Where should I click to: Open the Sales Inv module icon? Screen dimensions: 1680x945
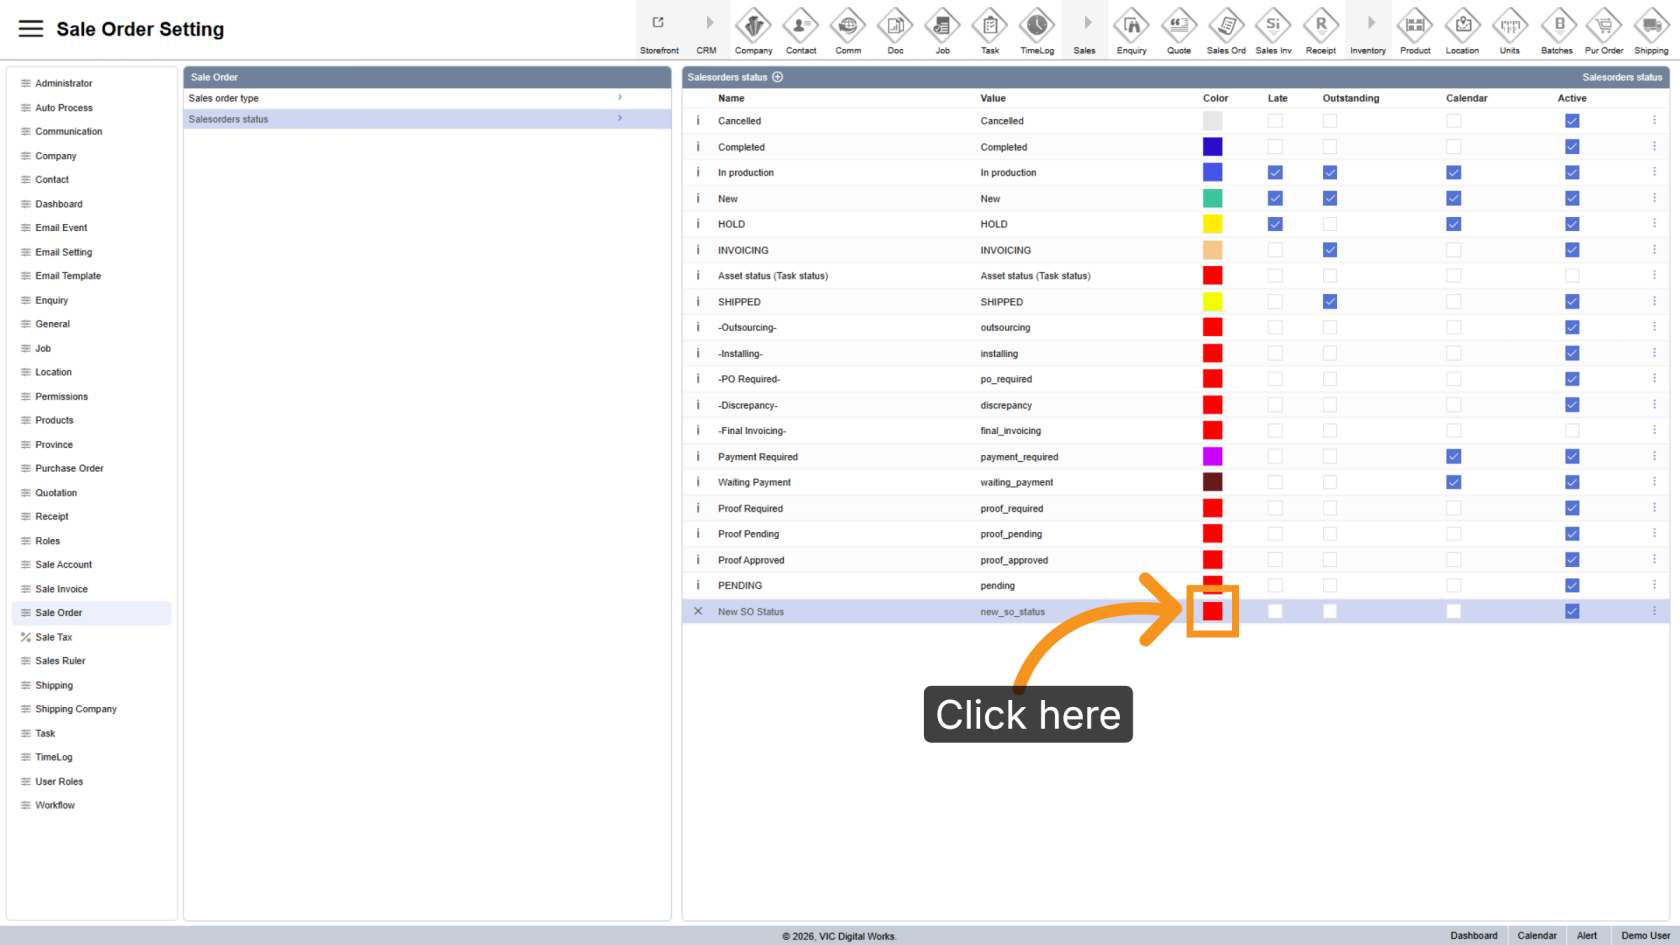pyautogui.click(x=1273, y=30)
